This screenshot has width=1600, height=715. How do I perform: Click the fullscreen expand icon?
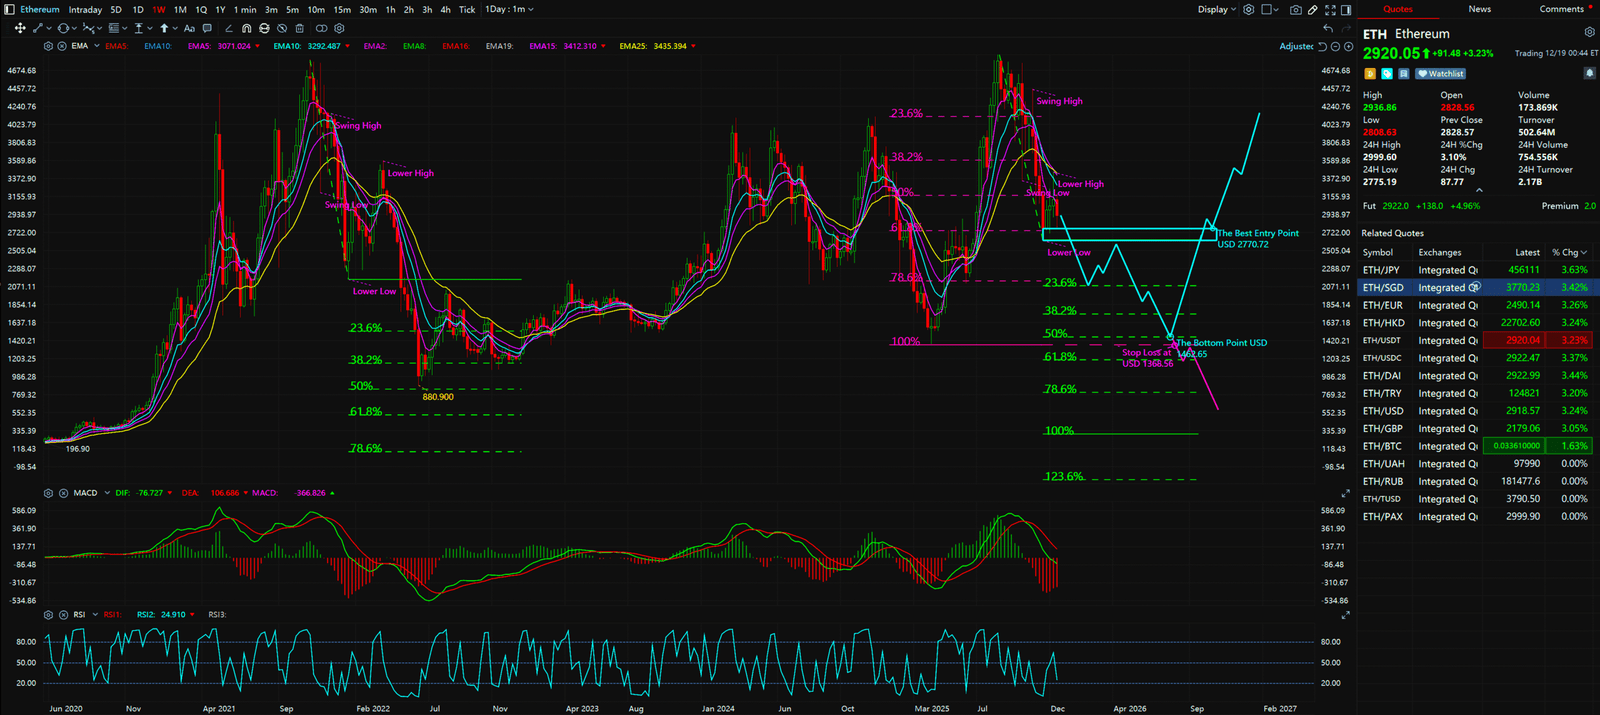pos(1330,10)
